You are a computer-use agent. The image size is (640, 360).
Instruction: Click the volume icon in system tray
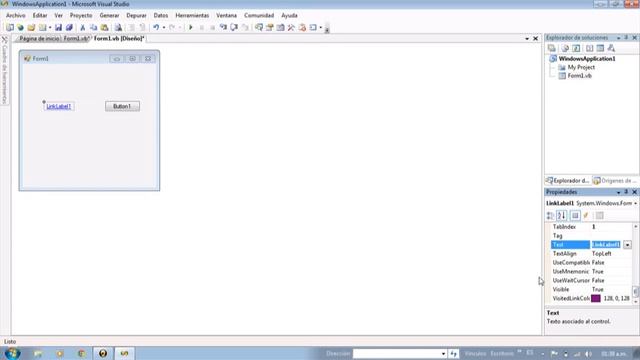588,354
